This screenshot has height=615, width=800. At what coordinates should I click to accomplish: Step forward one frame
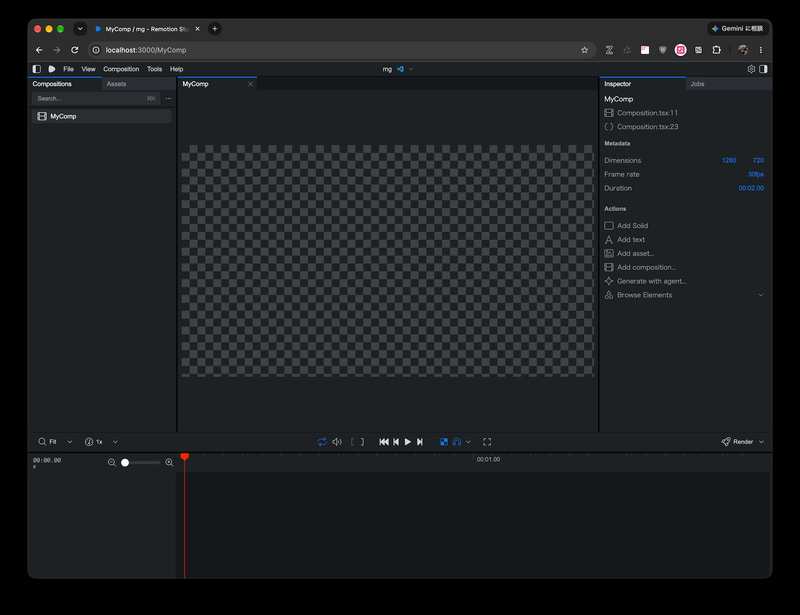tap(419, 442)
